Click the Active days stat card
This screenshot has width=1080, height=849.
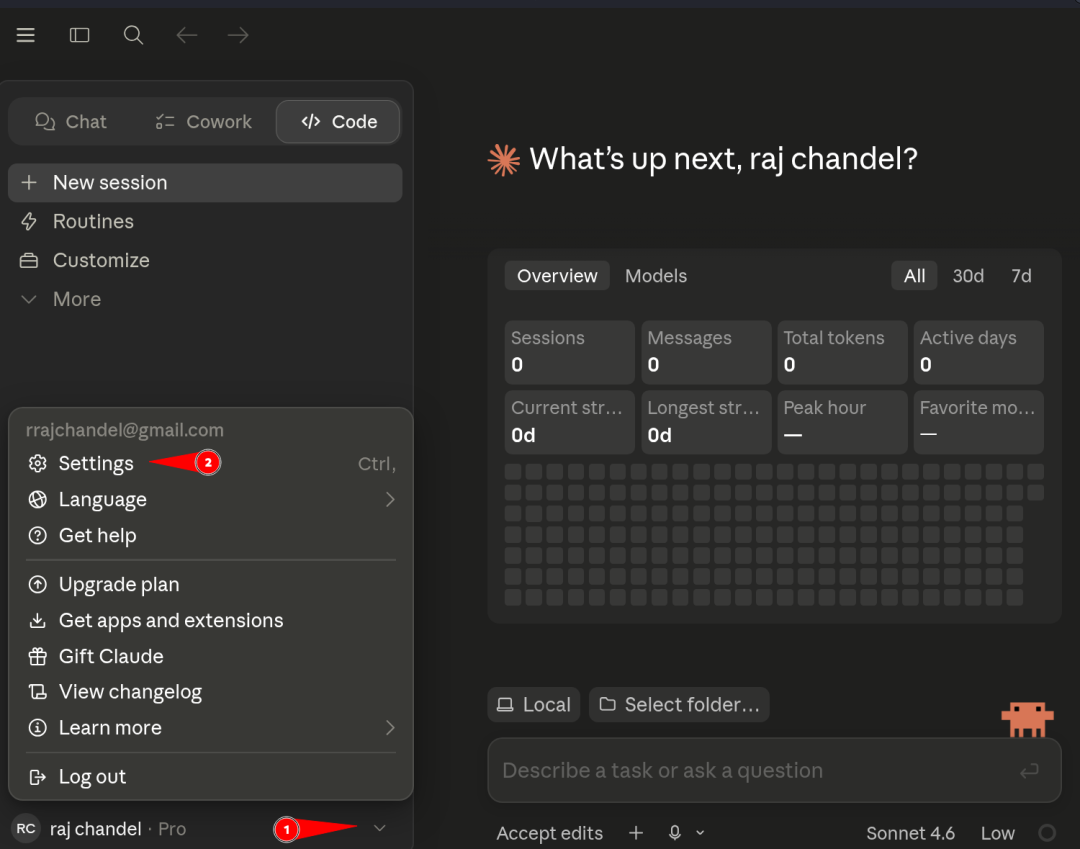(978, 352)
